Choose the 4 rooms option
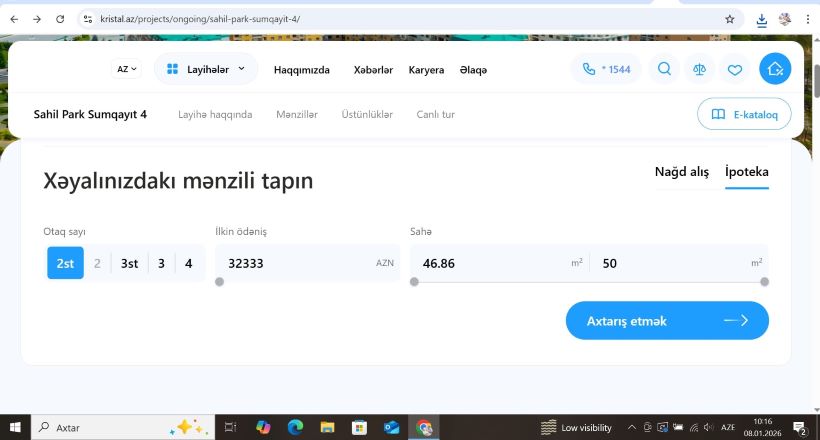820x440 pixels. [x=188, y=264]
